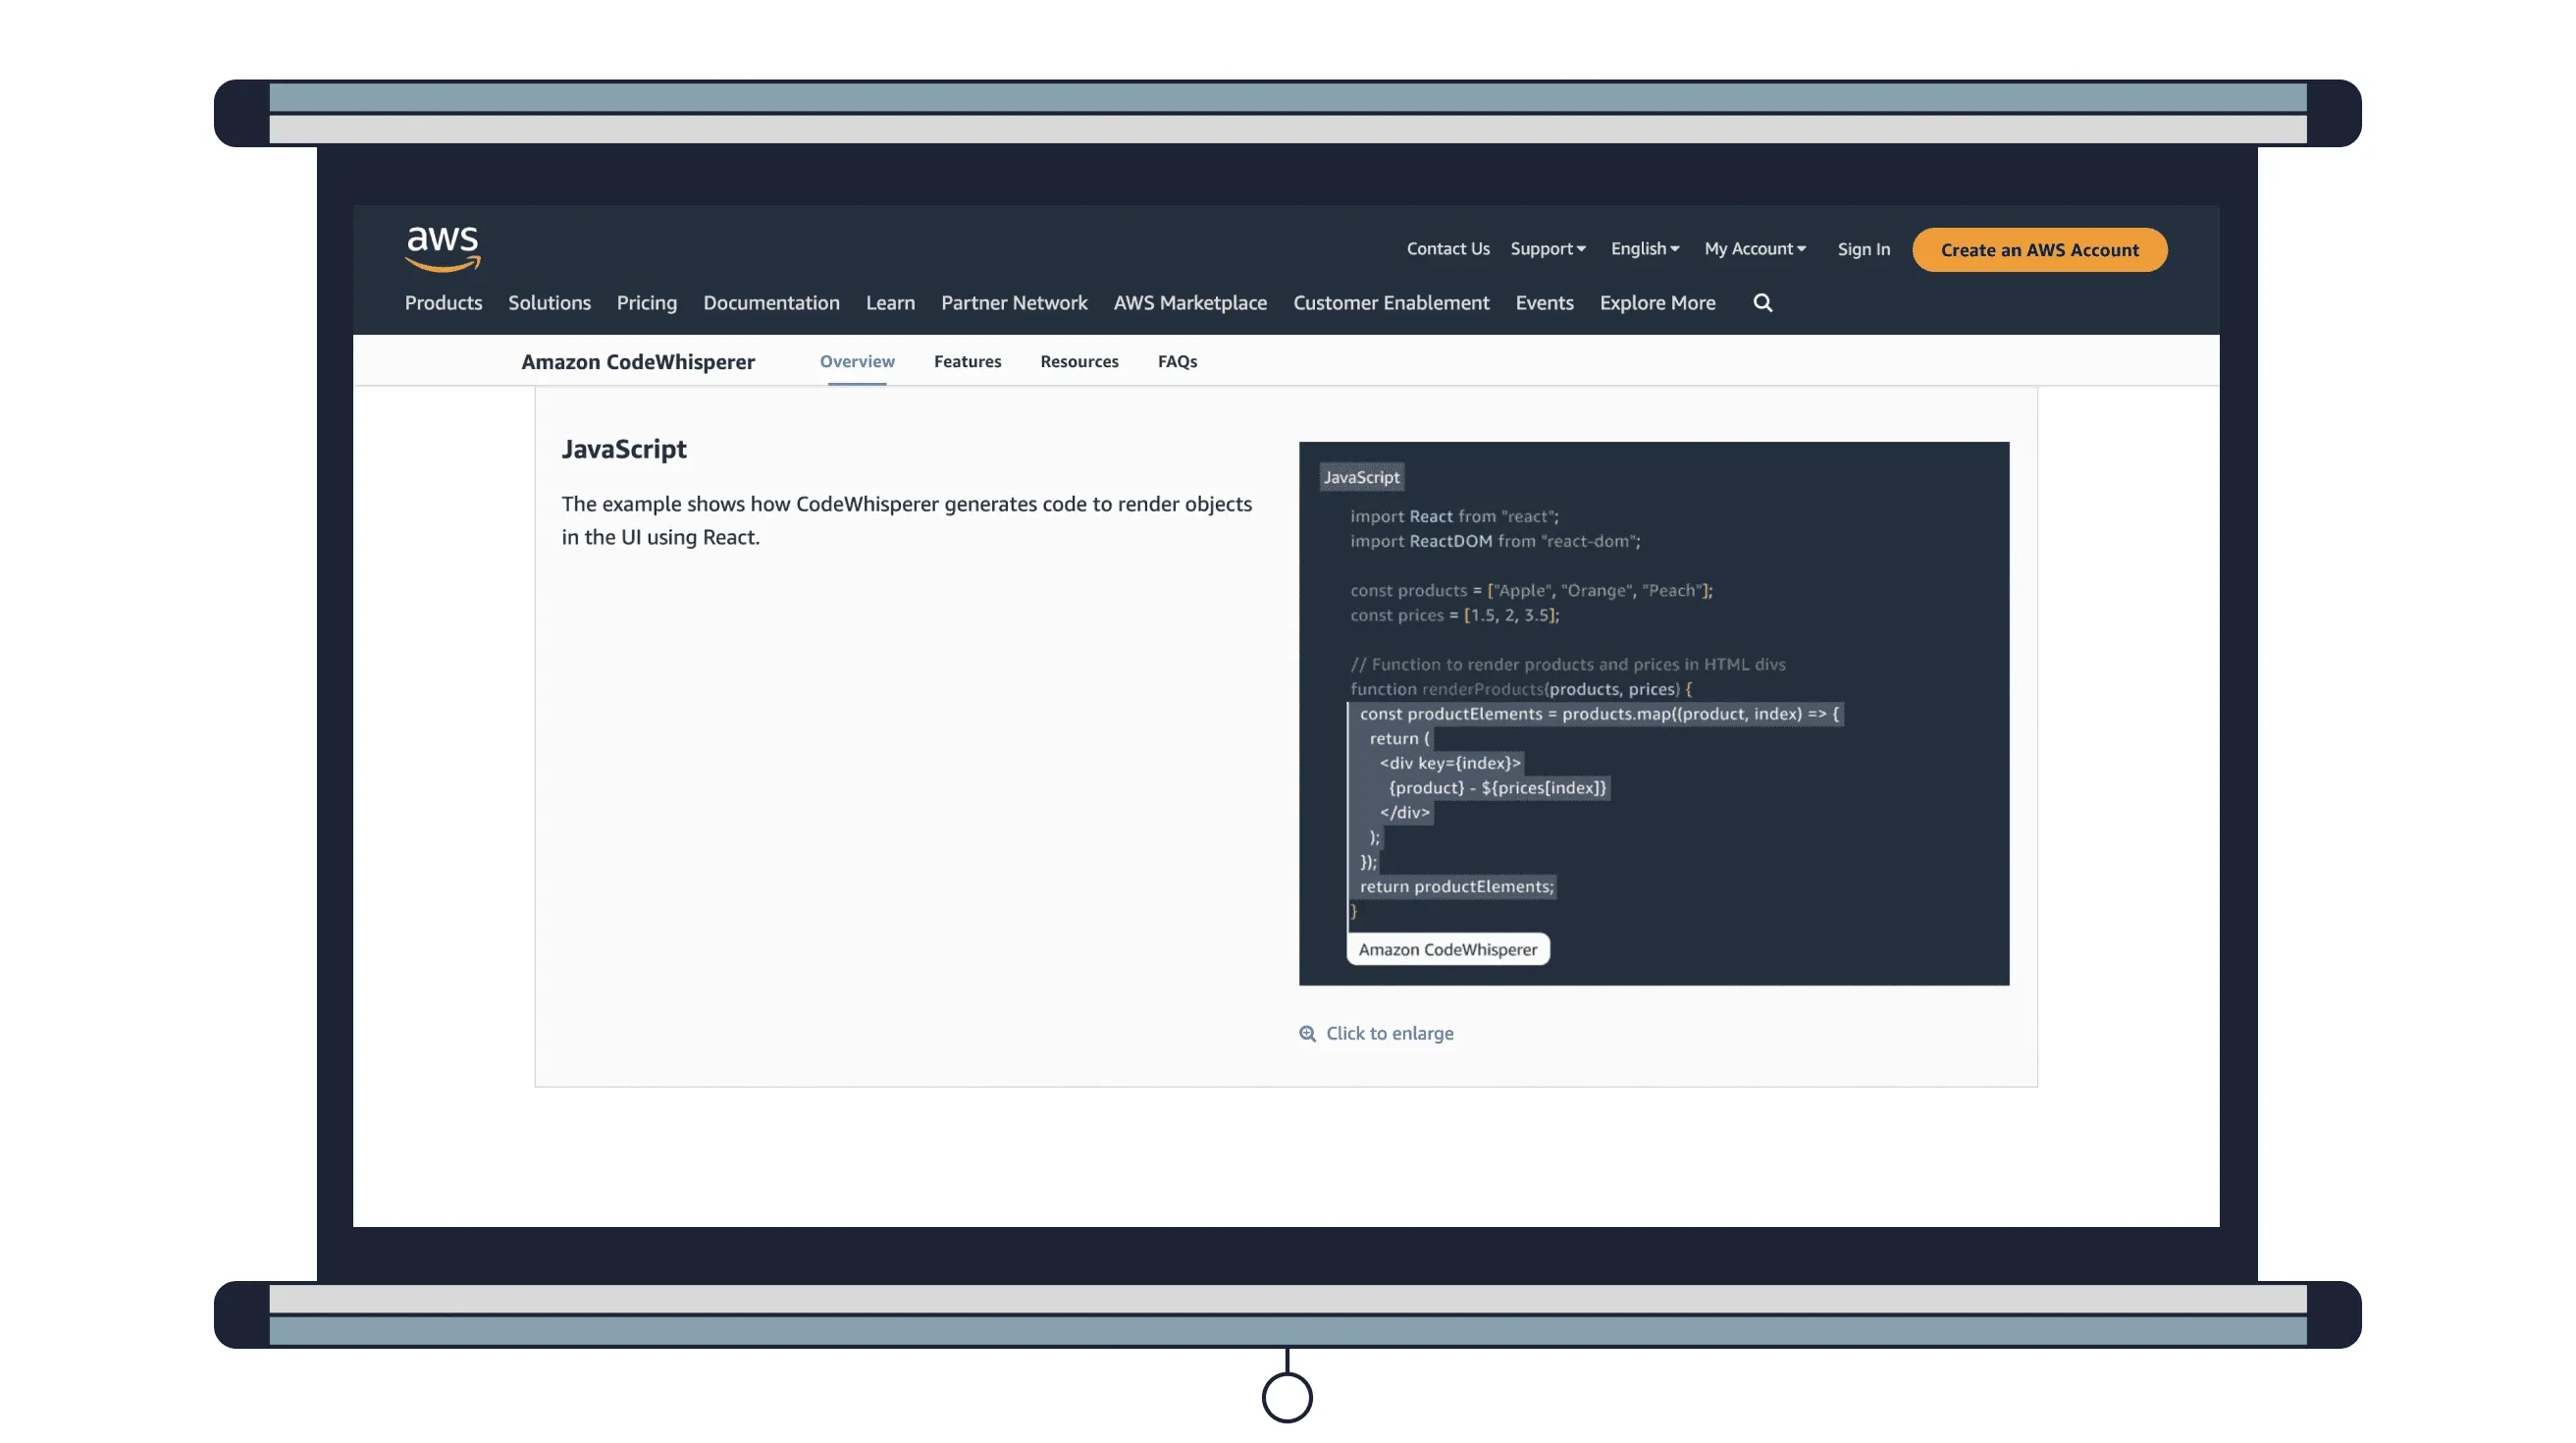This screenshot has height=1443, width=2576.
Task: Expand the My Account menu
Action: tap(1754, 249)
